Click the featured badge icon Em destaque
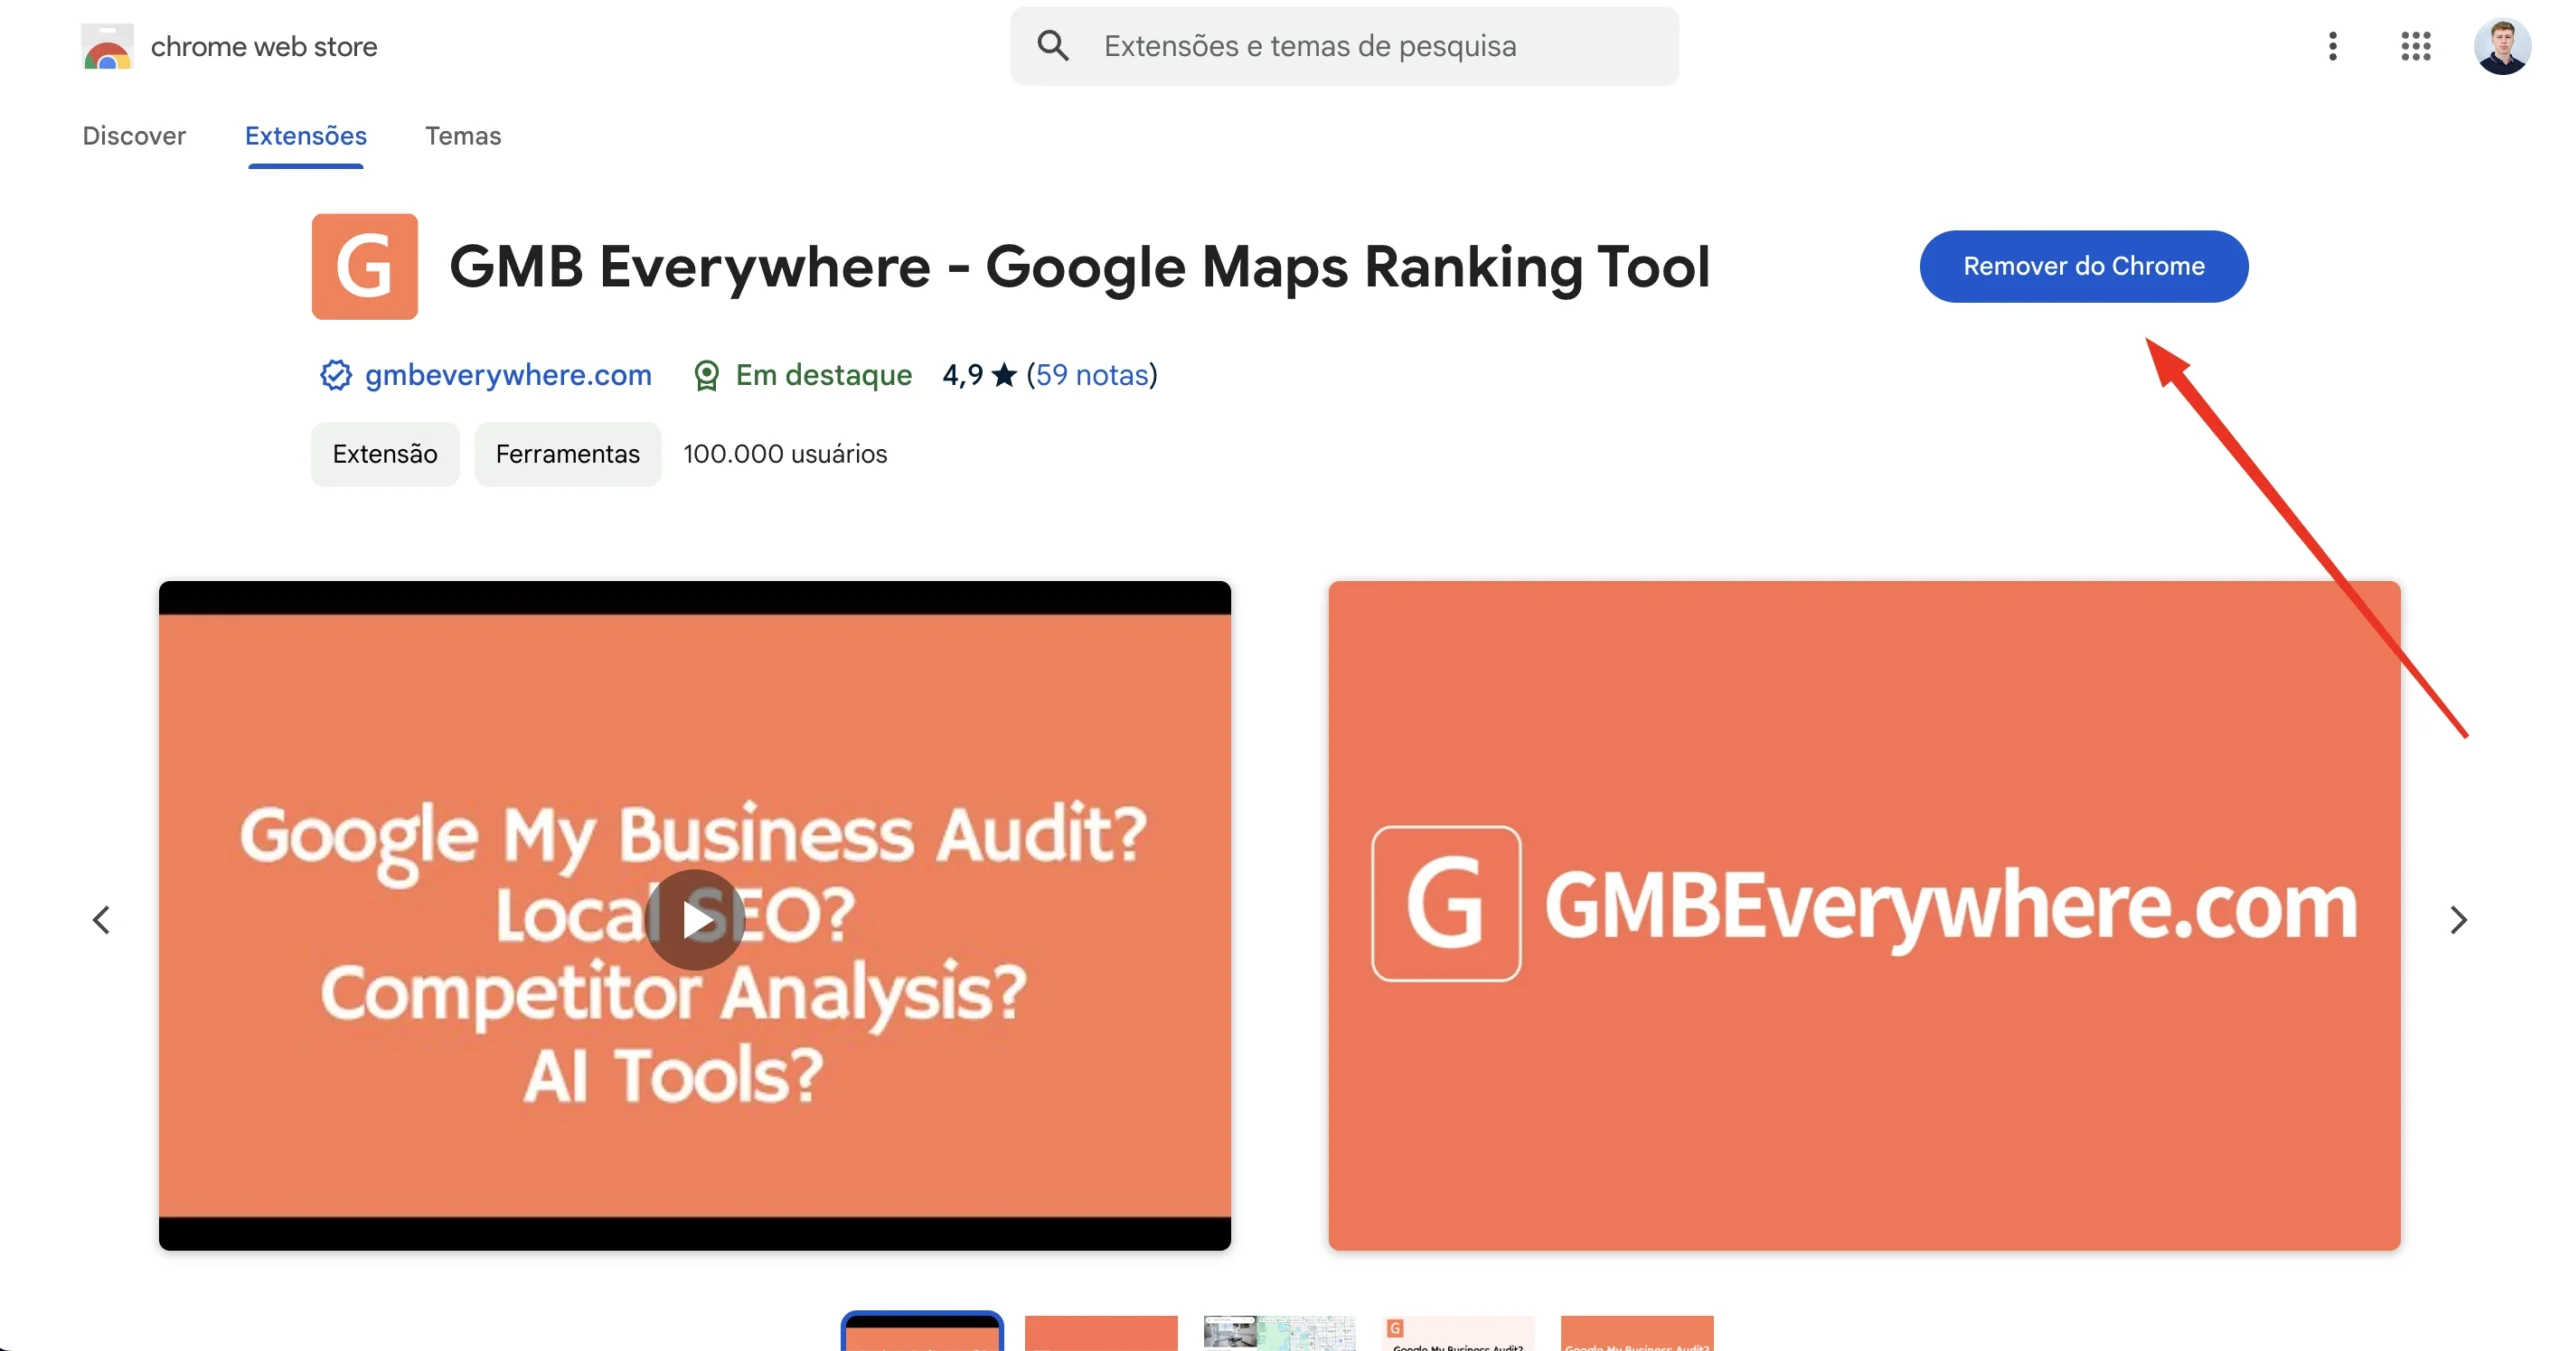 coord(706,374)
